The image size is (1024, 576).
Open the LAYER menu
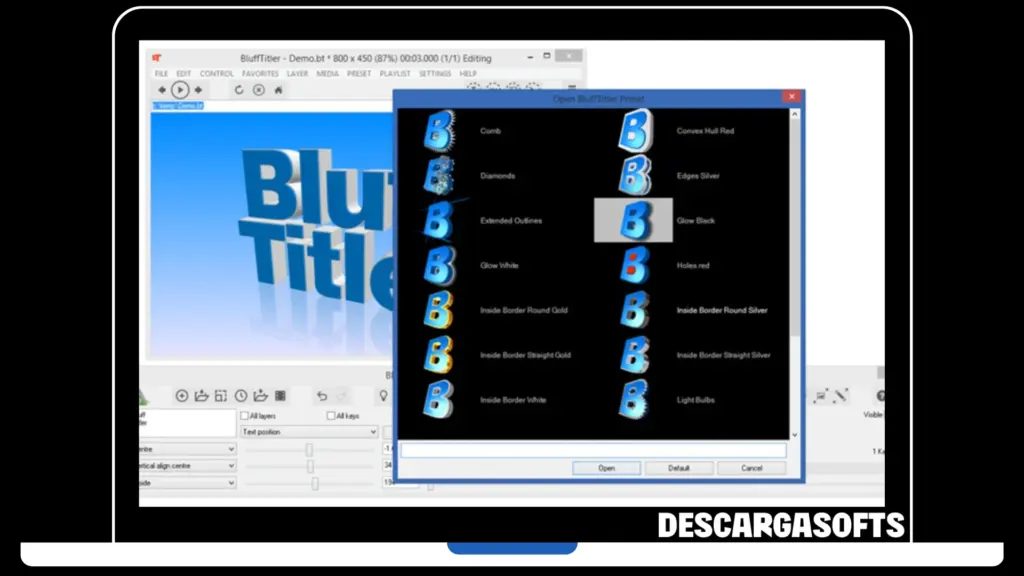tap(297, 74)
